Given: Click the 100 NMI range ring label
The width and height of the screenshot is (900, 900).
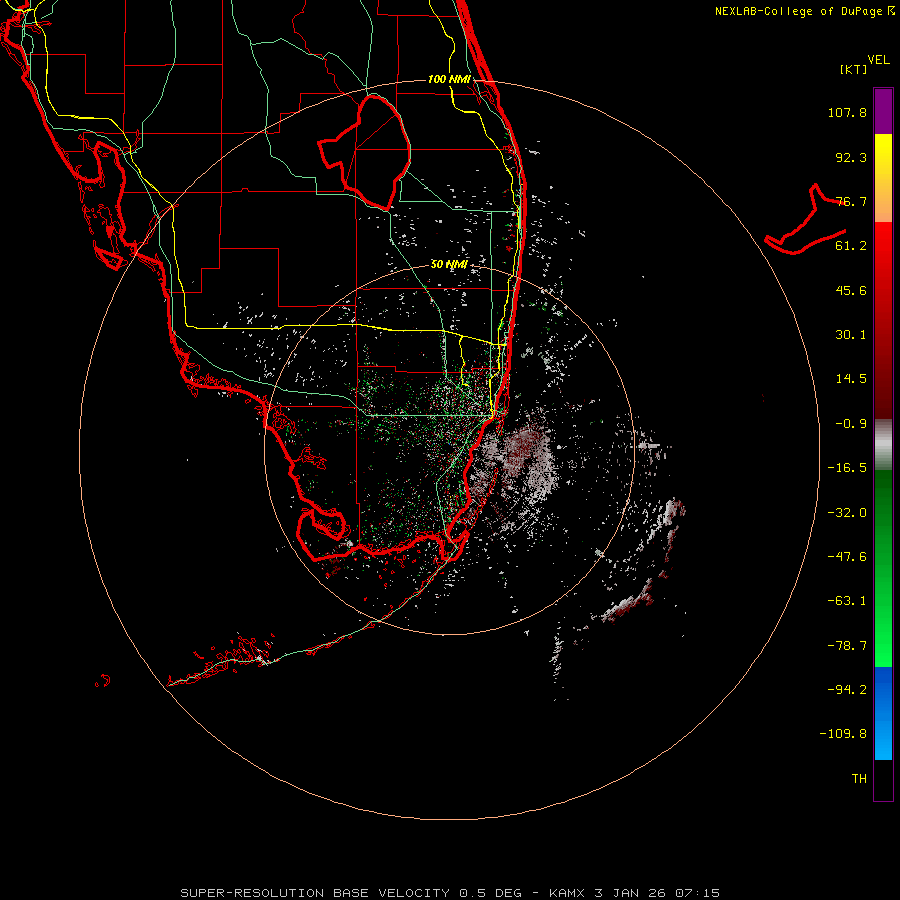Looking at the screenshot, I should point(449,79).
